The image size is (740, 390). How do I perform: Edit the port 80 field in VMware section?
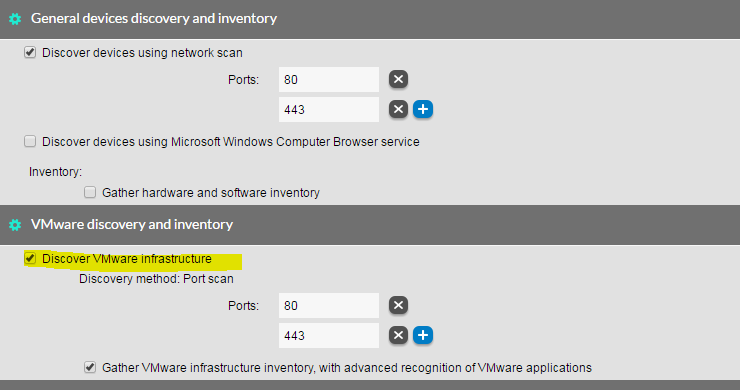tap(329, 305)
